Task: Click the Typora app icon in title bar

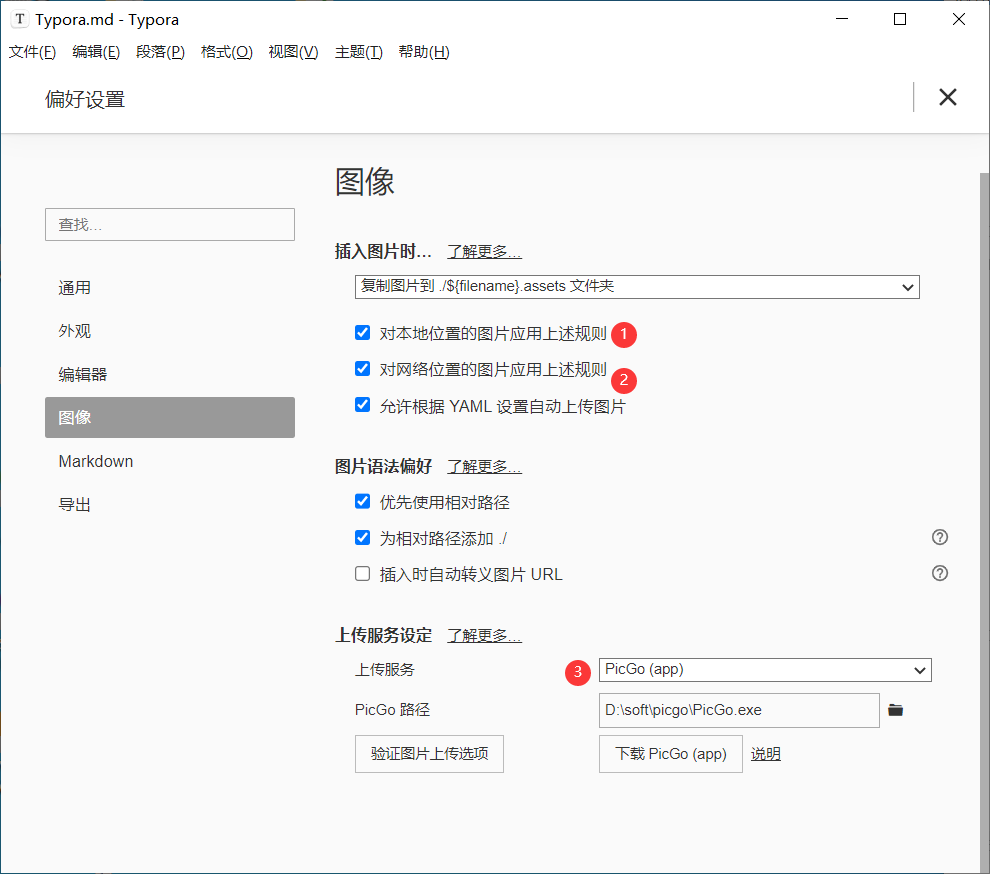Action: 20,20
